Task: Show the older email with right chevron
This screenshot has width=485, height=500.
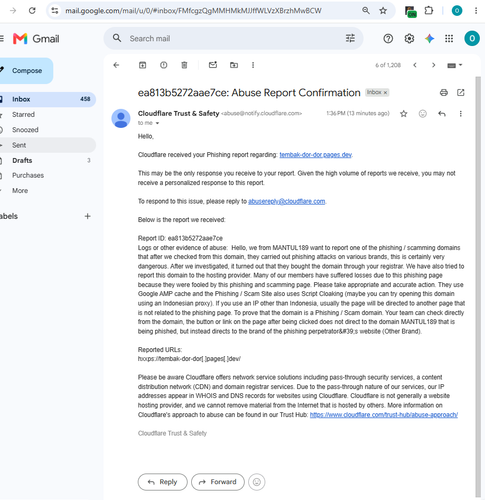Action: pos(433,65)
